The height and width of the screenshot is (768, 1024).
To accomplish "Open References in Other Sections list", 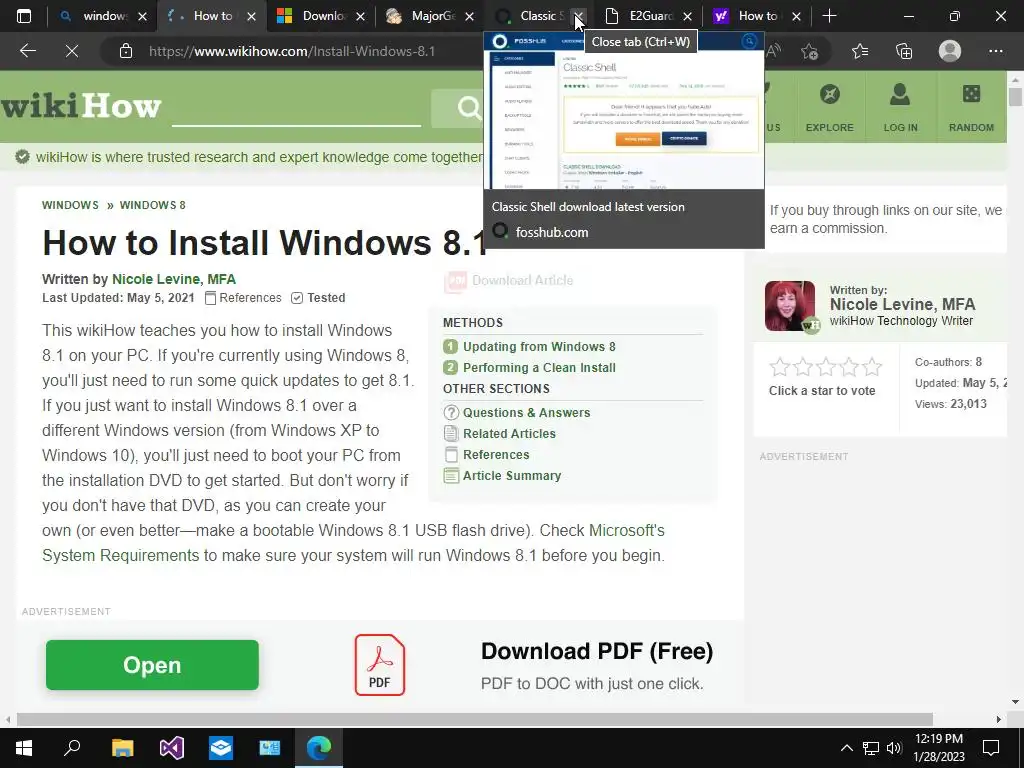I will (x=496, y=455).
